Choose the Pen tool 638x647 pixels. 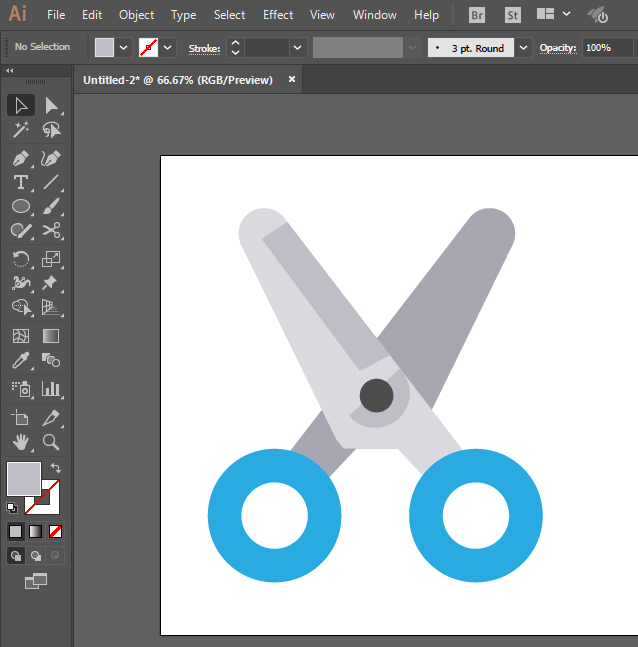coord(20,158)
